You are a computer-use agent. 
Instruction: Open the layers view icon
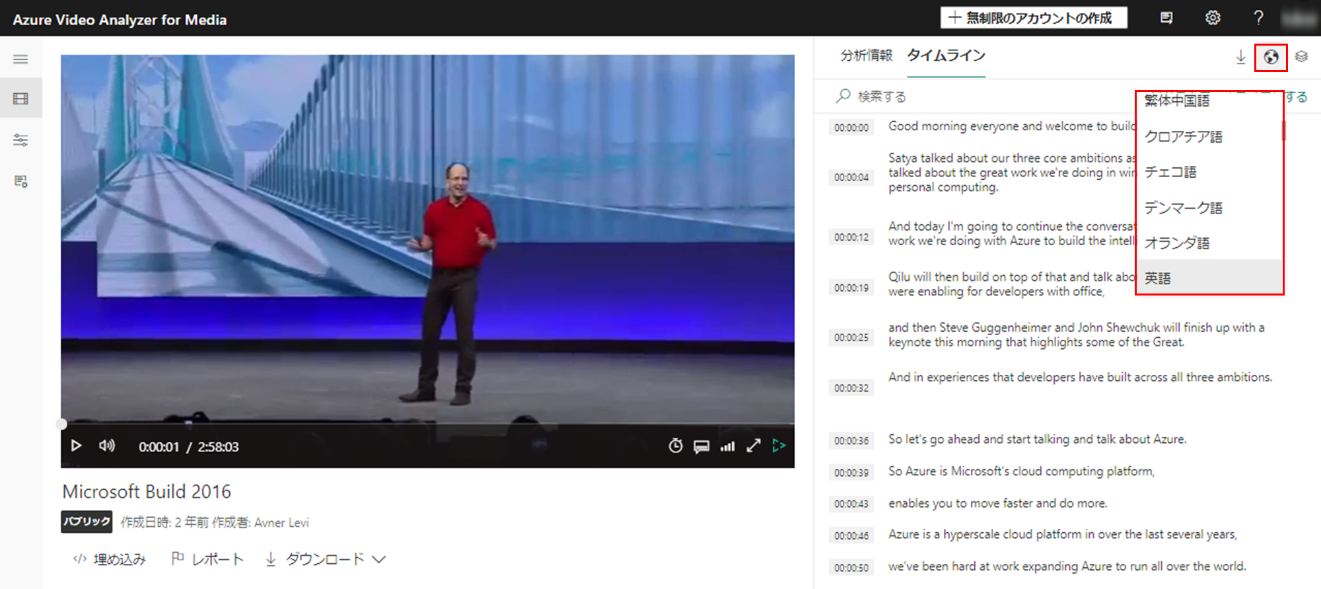(1301, 57)
